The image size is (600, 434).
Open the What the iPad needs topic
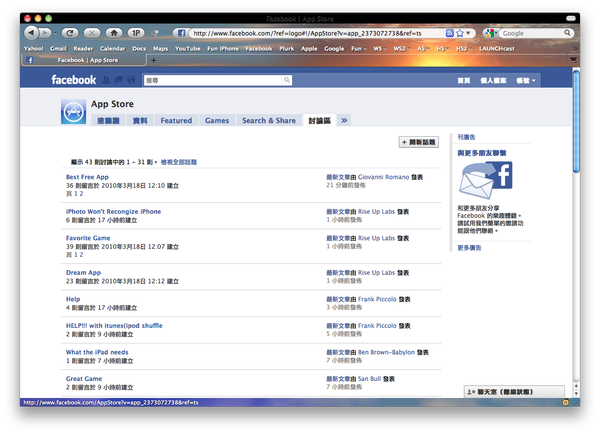pos(97,352)
